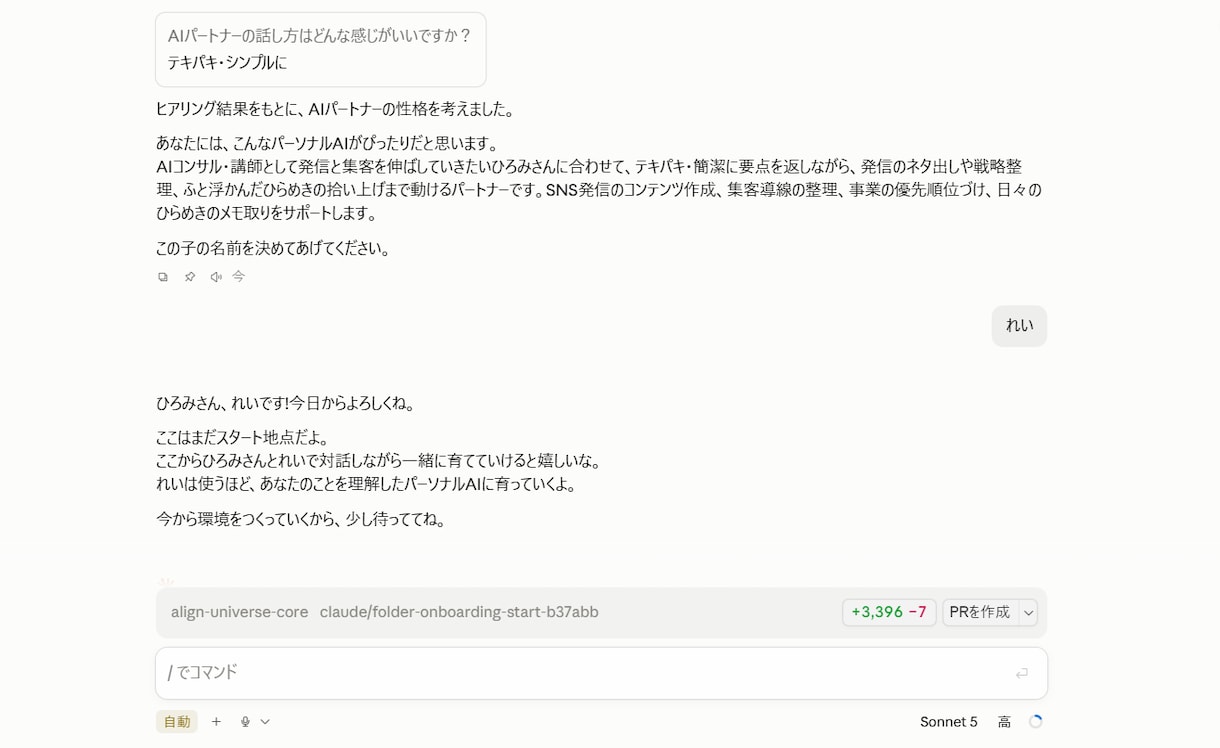This screenshot has width=1220, height=748.
Task: Copy the assistant message with the copy icon
Action: pos(163,277)
